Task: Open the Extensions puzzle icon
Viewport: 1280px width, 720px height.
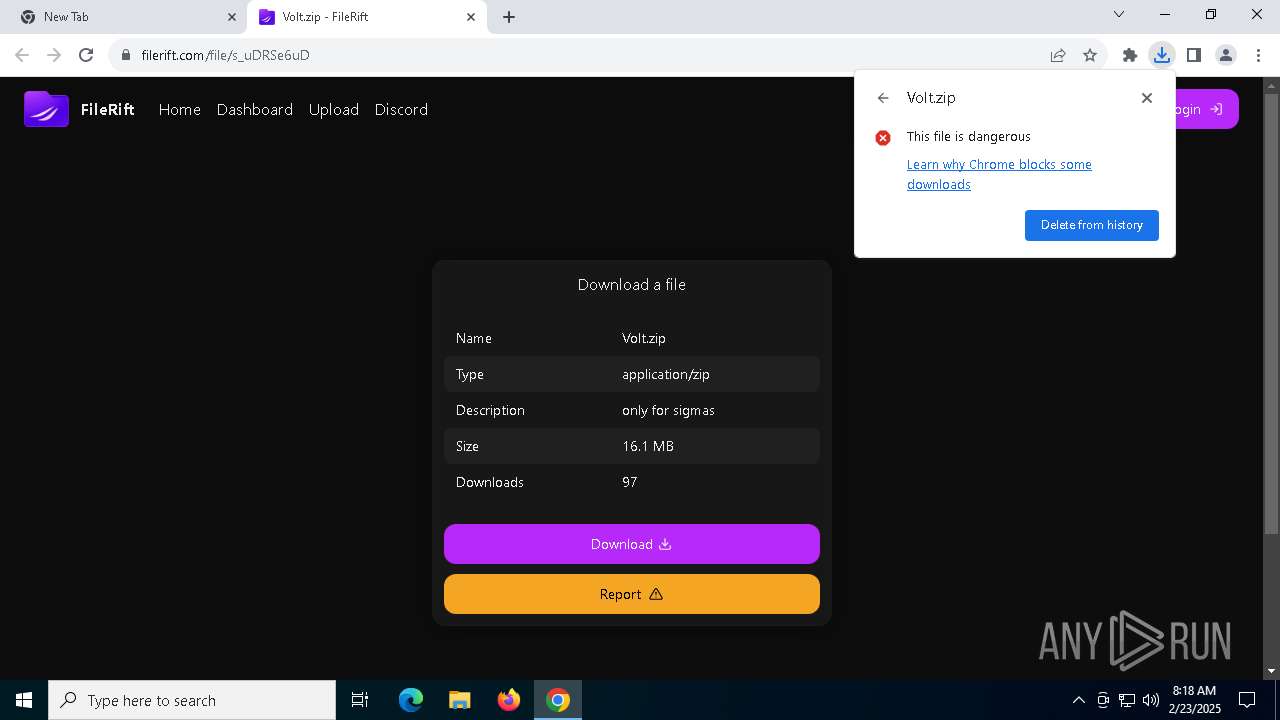Action: [1130, 55]
